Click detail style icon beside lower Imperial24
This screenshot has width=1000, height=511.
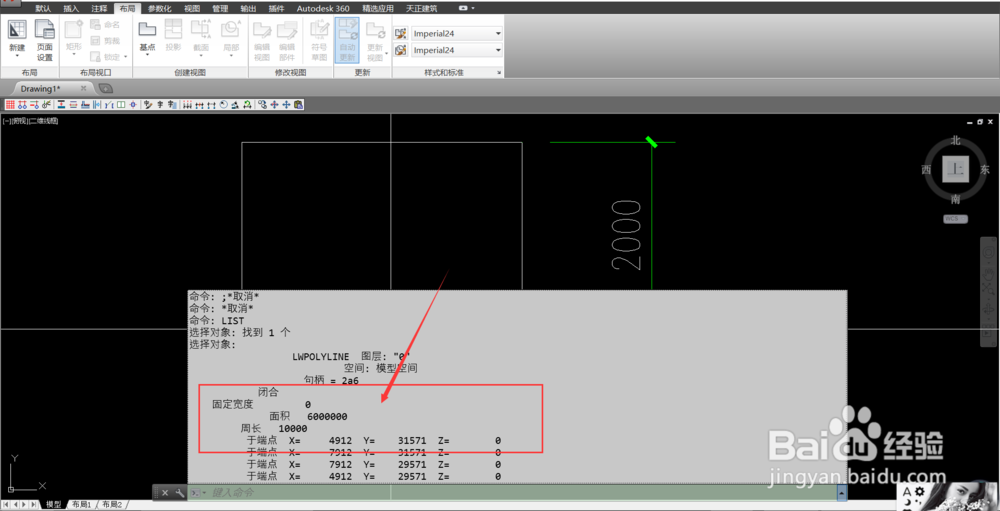point(401,50)
